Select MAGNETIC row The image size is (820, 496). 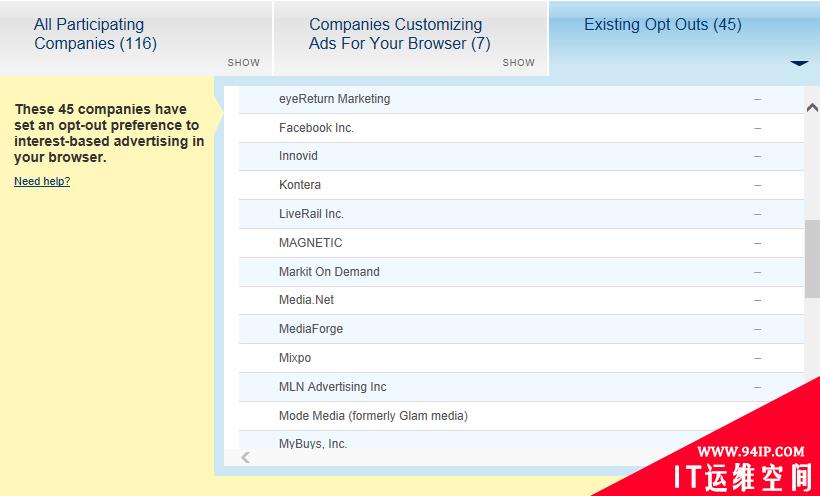521,243
